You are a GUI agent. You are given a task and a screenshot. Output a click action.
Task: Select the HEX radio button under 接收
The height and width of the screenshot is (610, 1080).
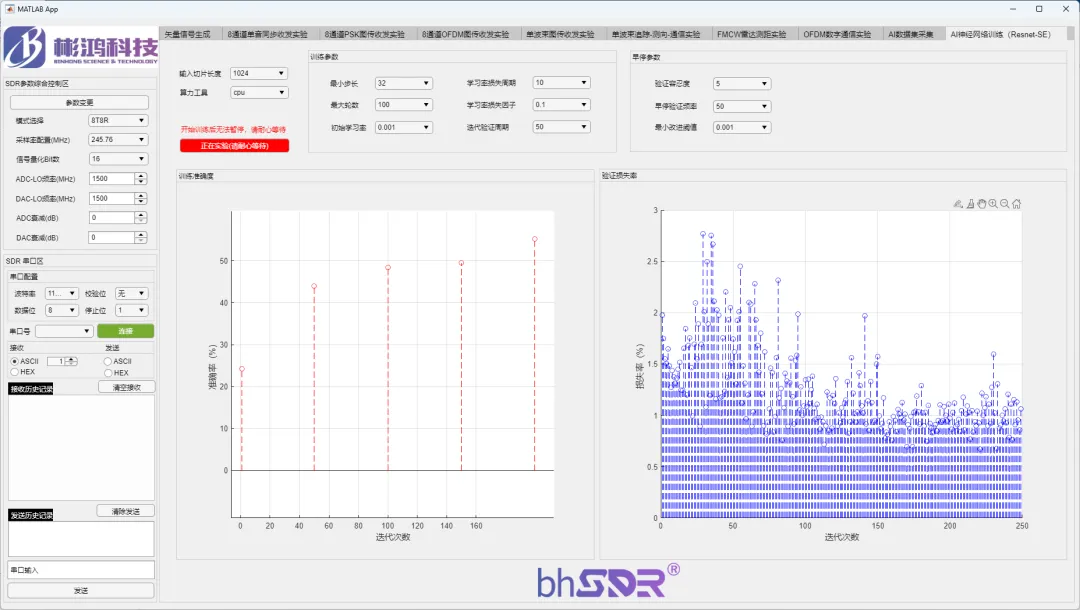(x=14, y=372)
